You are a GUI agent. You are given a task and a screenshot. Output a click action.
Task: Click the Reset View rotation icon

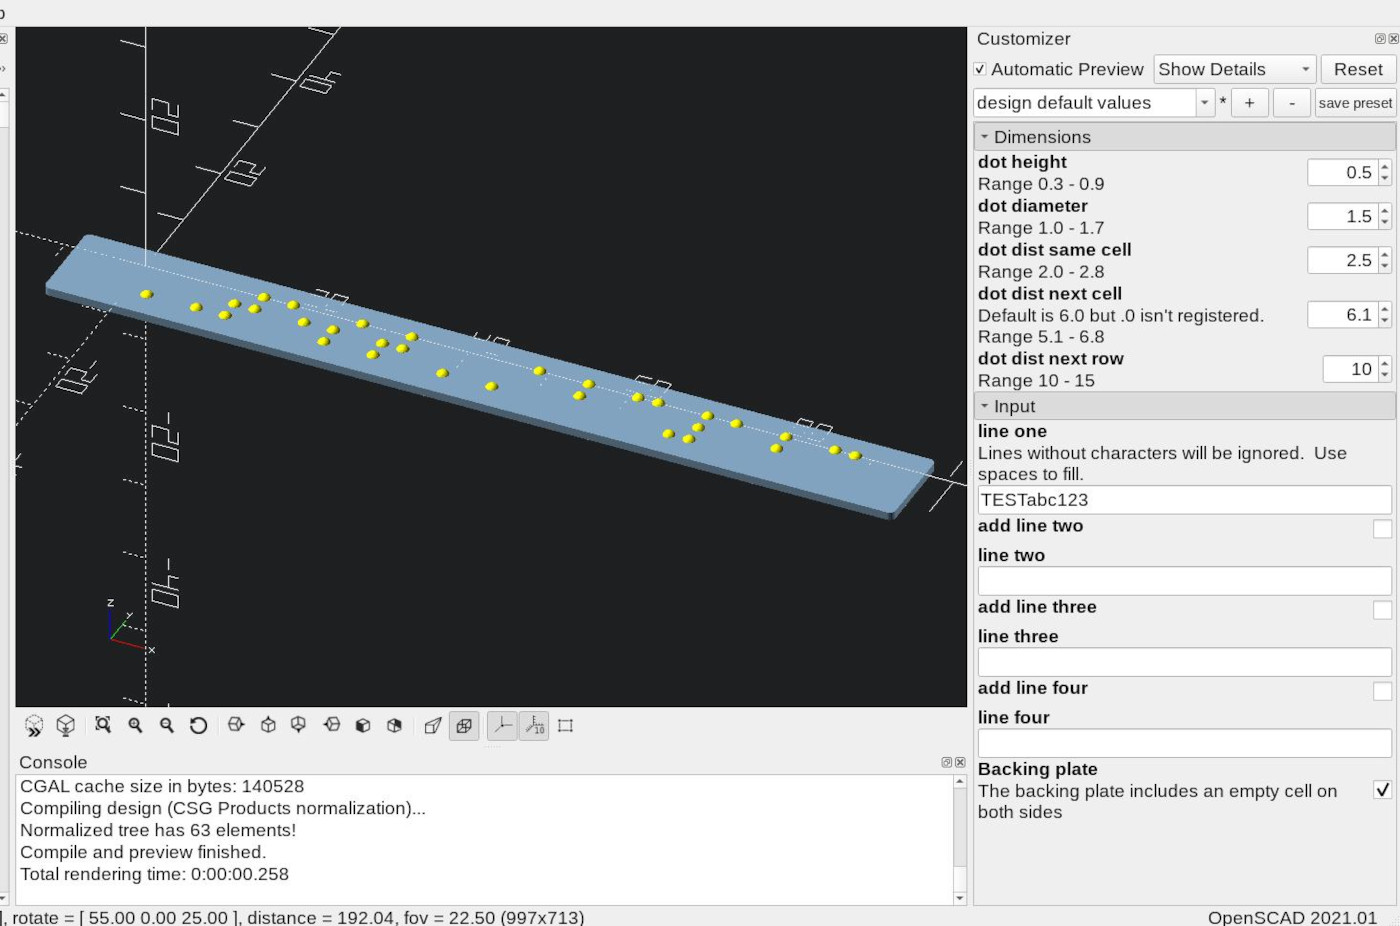point(198,726)
